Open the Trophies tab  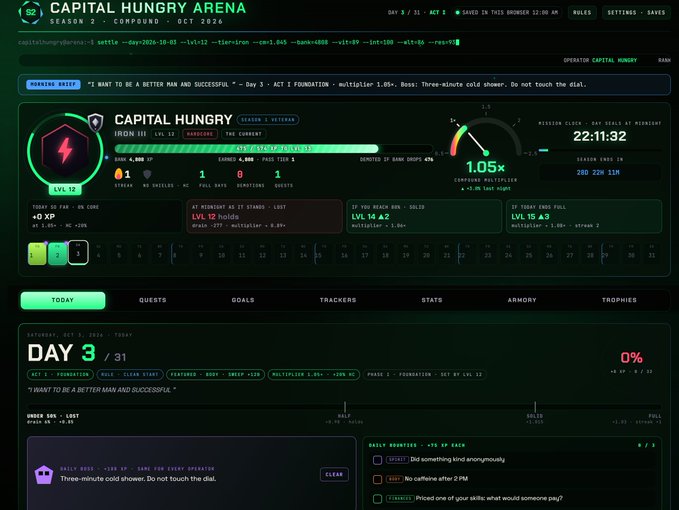click(619, 300)
